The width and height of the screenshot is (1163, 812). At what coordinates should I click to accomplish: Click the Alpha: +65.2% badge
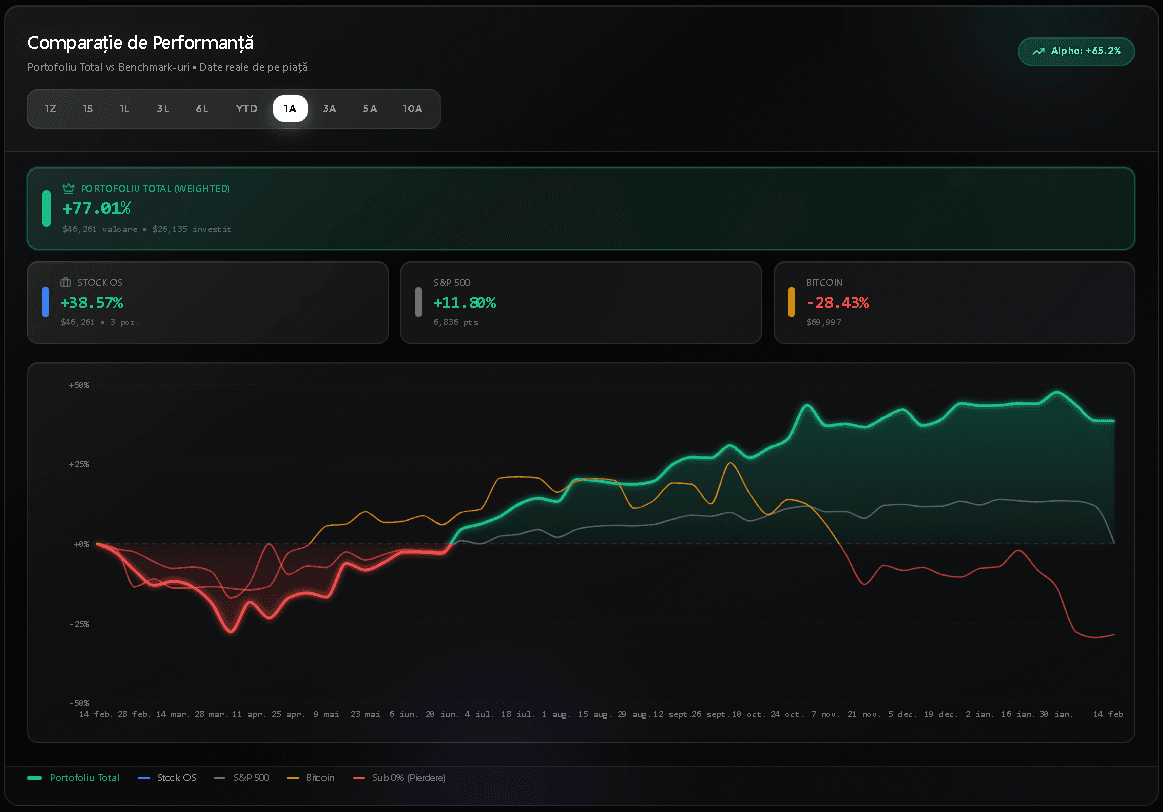[1076, 51]
